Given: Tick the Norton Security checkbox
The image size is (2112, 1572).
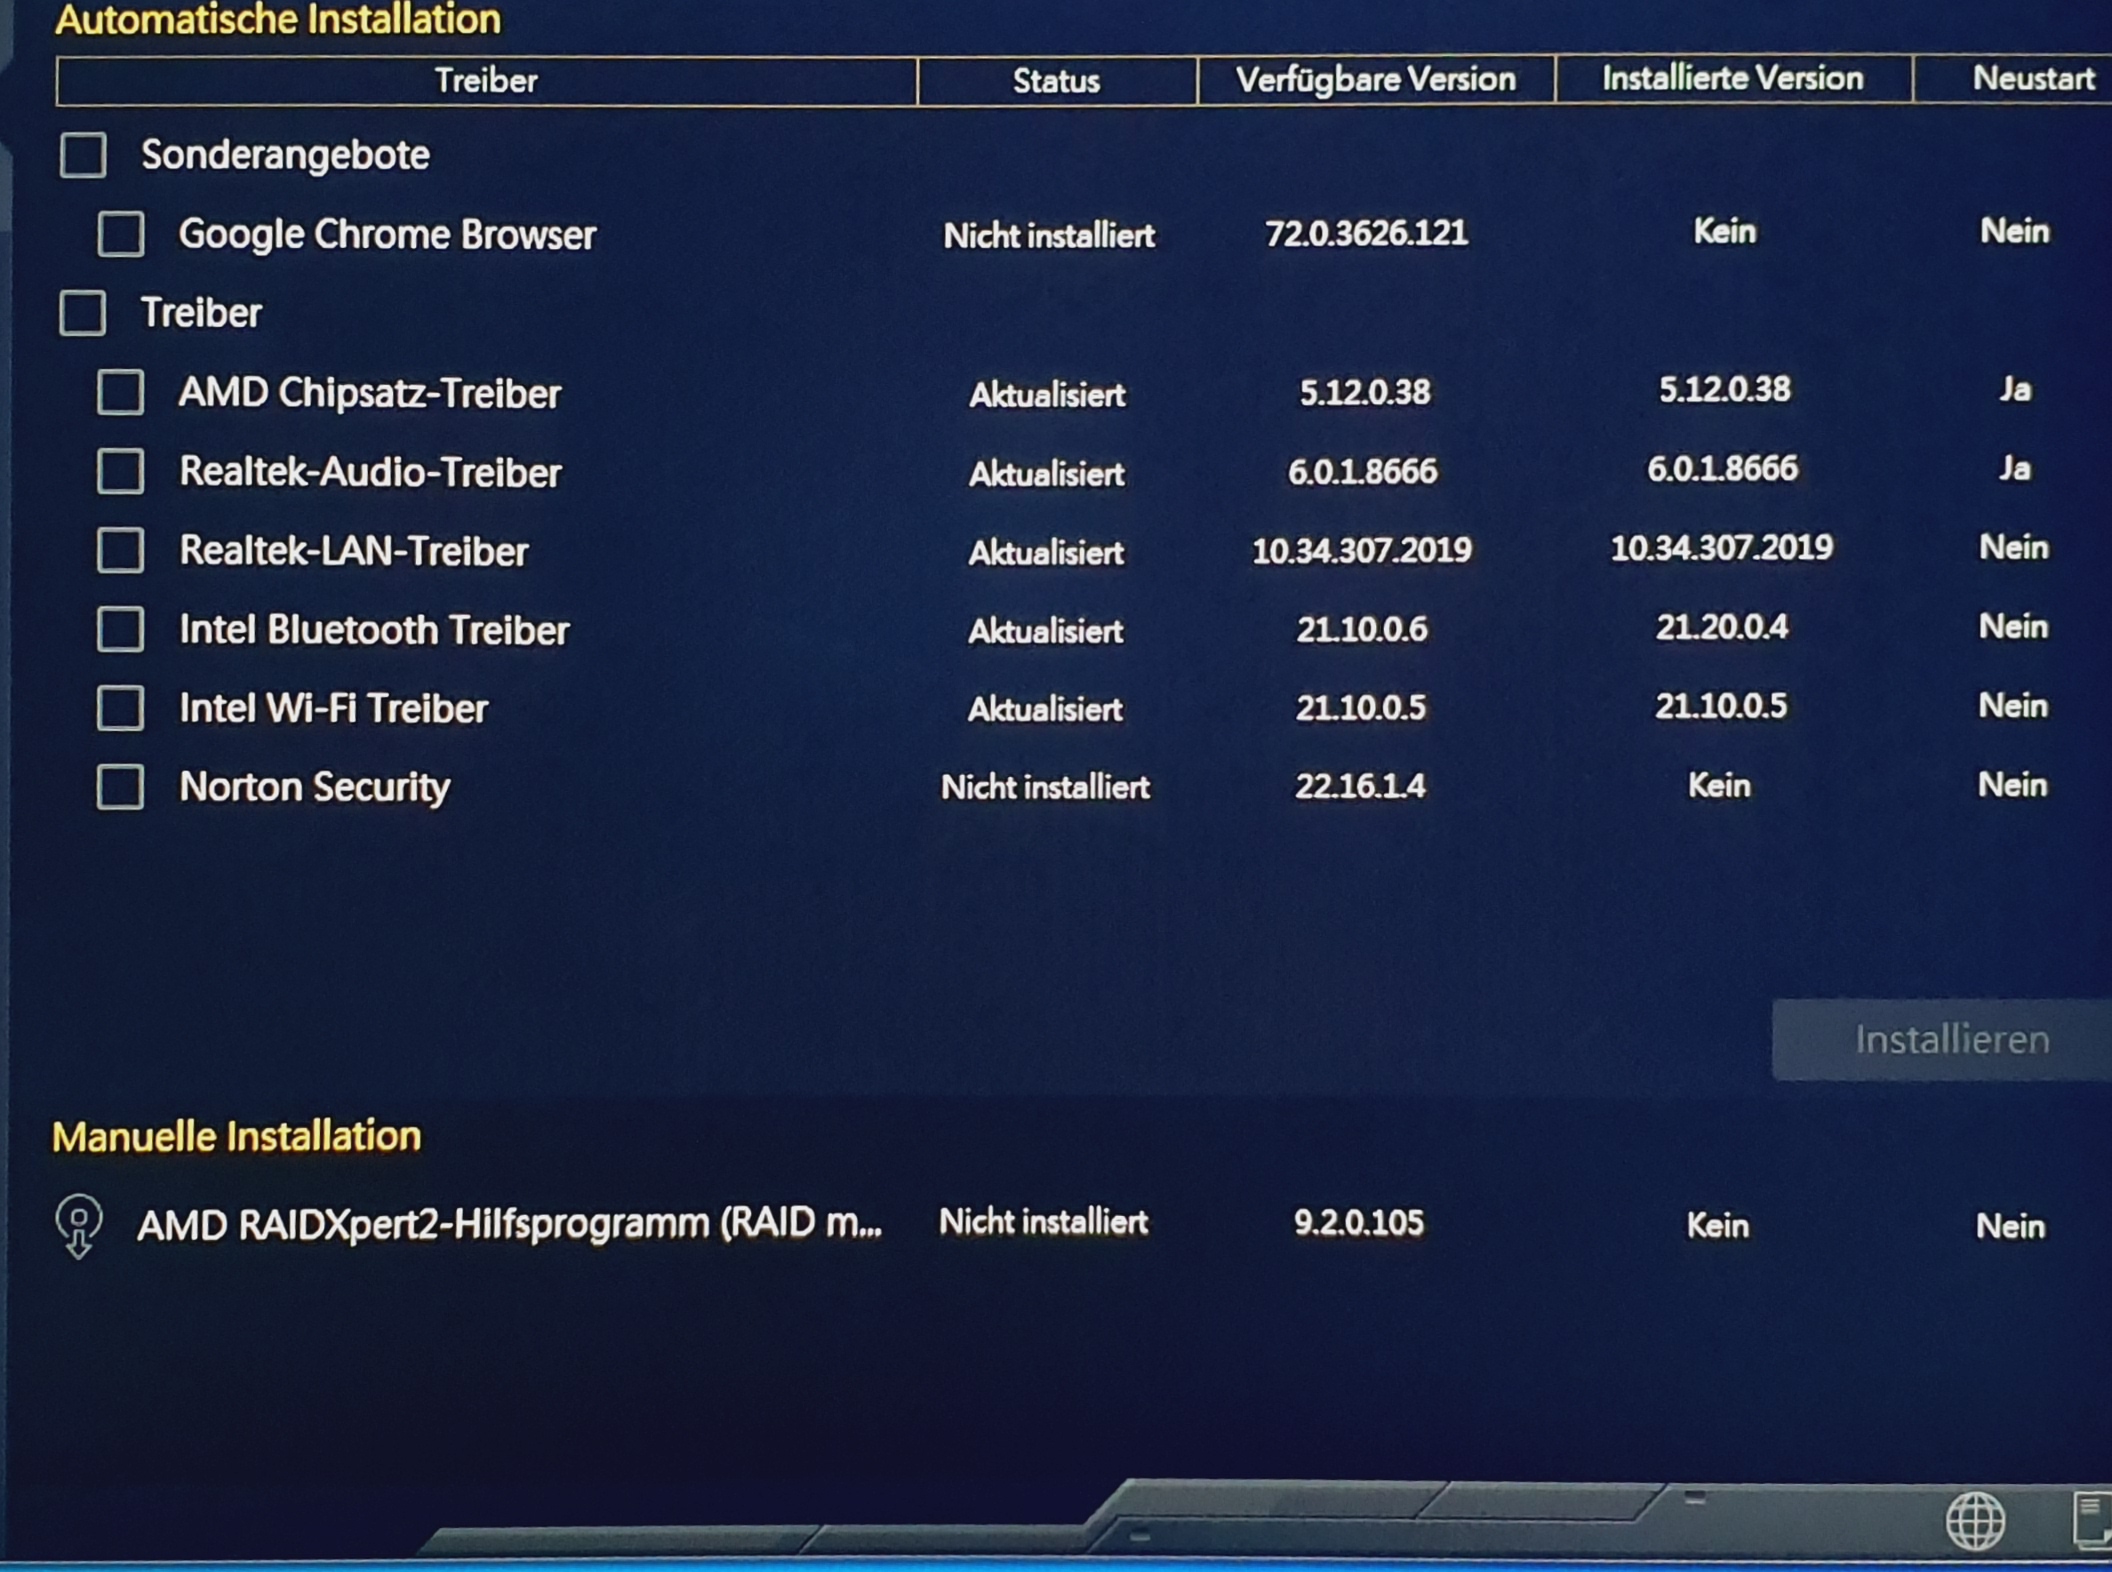Looking at the screenshot, I should 121,787.
